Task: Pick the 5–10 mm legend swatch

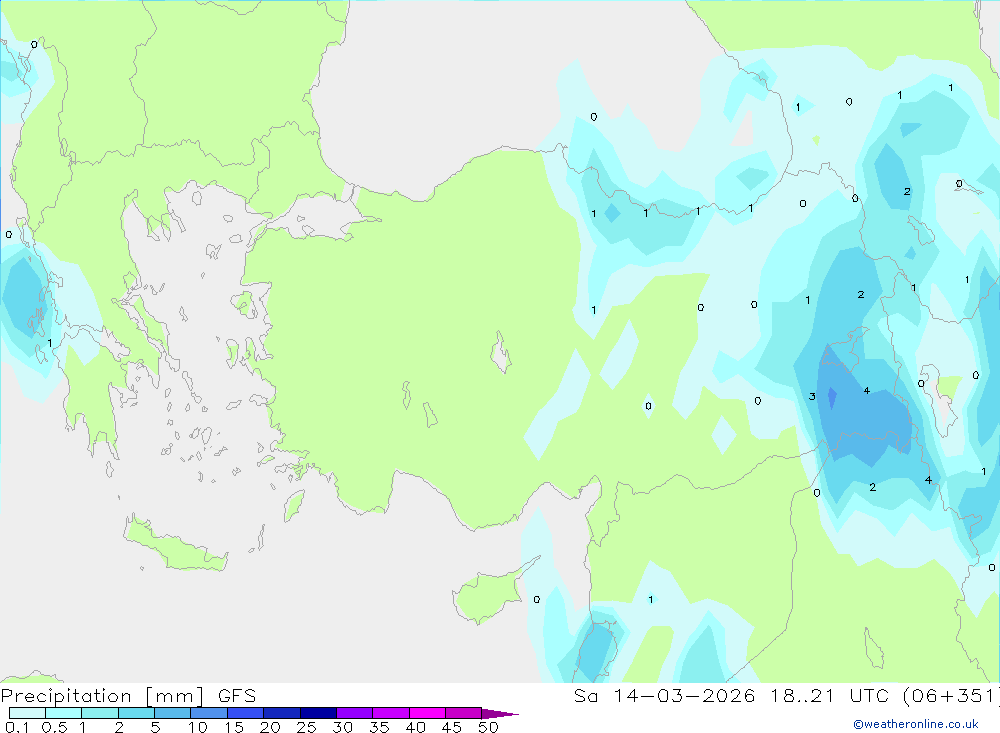Action: pyautogui.click(x=173, y=713)
